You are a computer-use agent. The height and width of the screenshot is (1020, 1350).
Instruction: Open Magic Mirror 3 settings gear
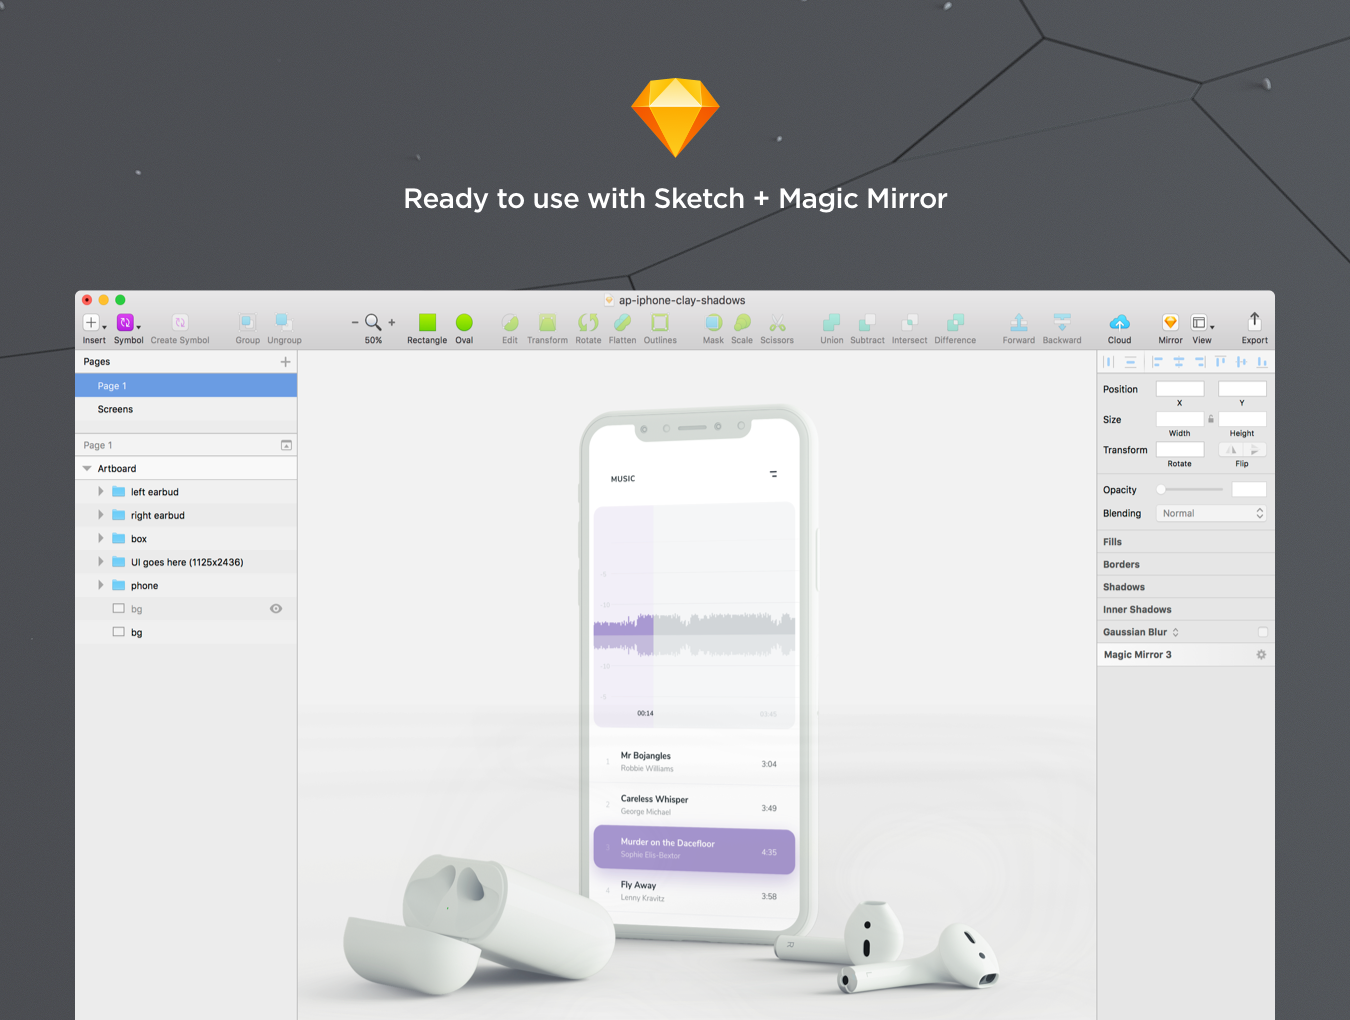[1261, 655]
